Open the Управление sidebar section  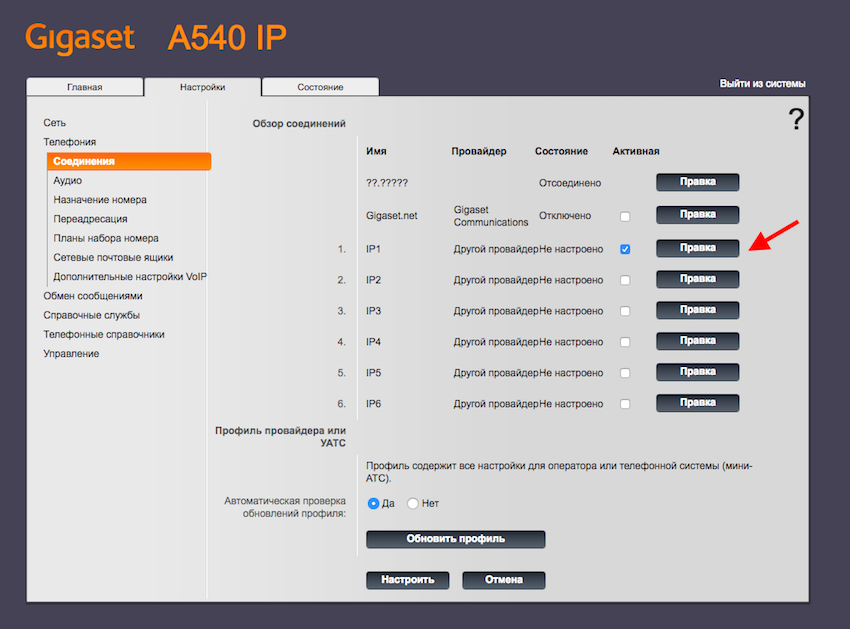(71, 354)
